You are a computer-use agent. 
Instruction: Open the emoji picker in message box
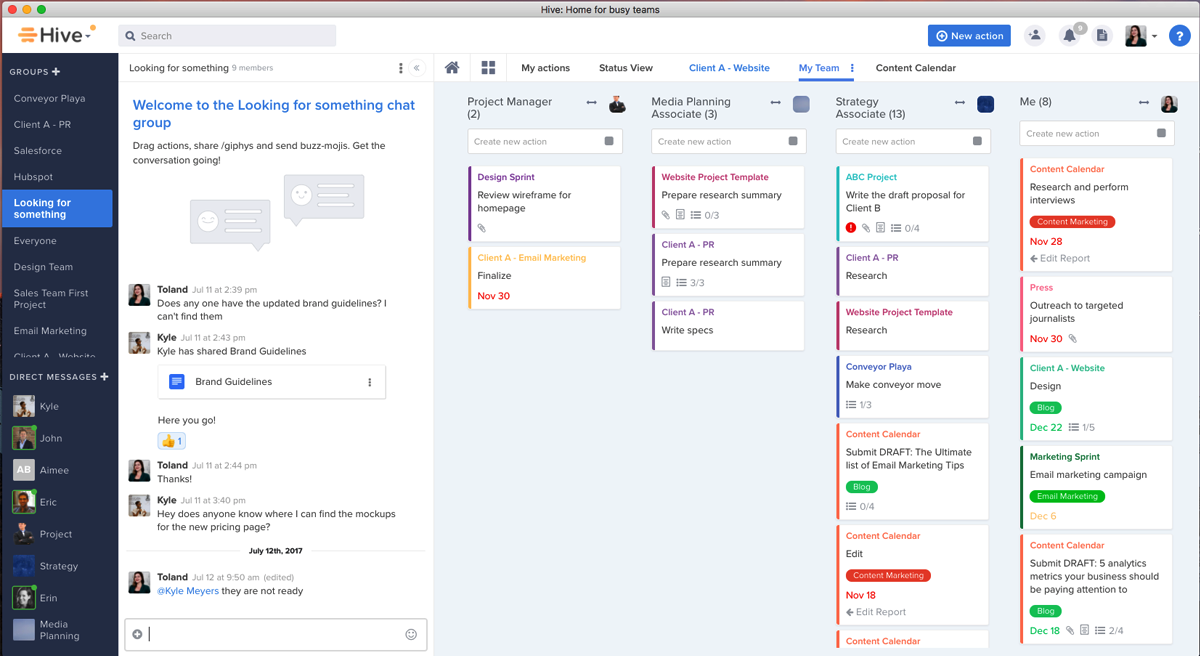pos(411,634)
